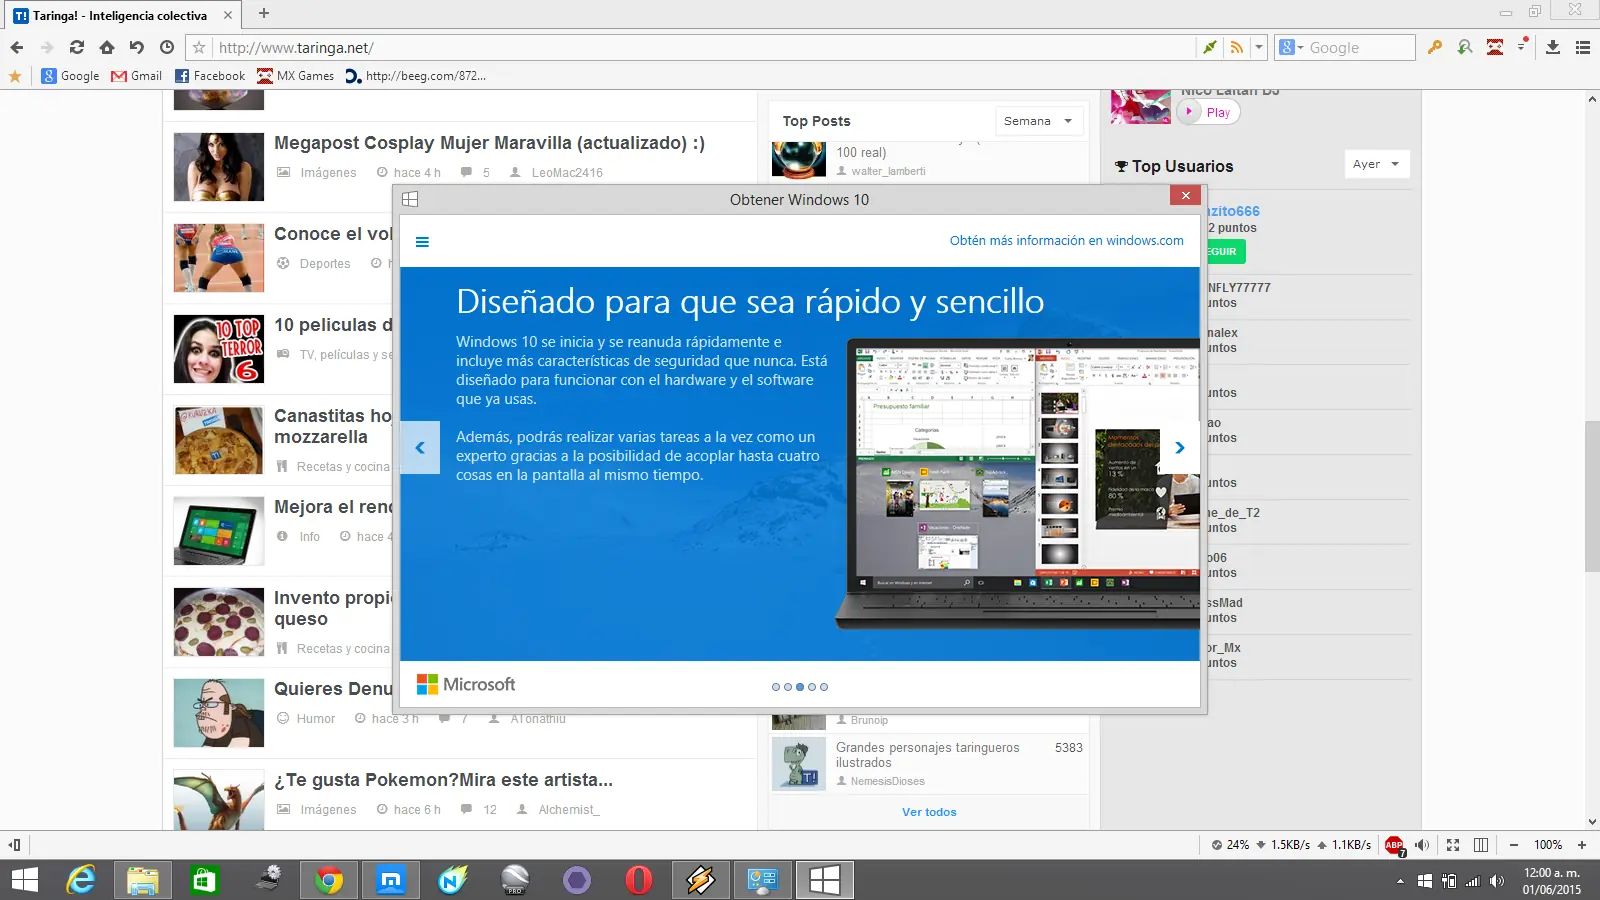This screenshot has height=900, width=1600.
Task: Open the Ayer dropdown in Top Usuarios
Action: click(x=1376, y=164)
